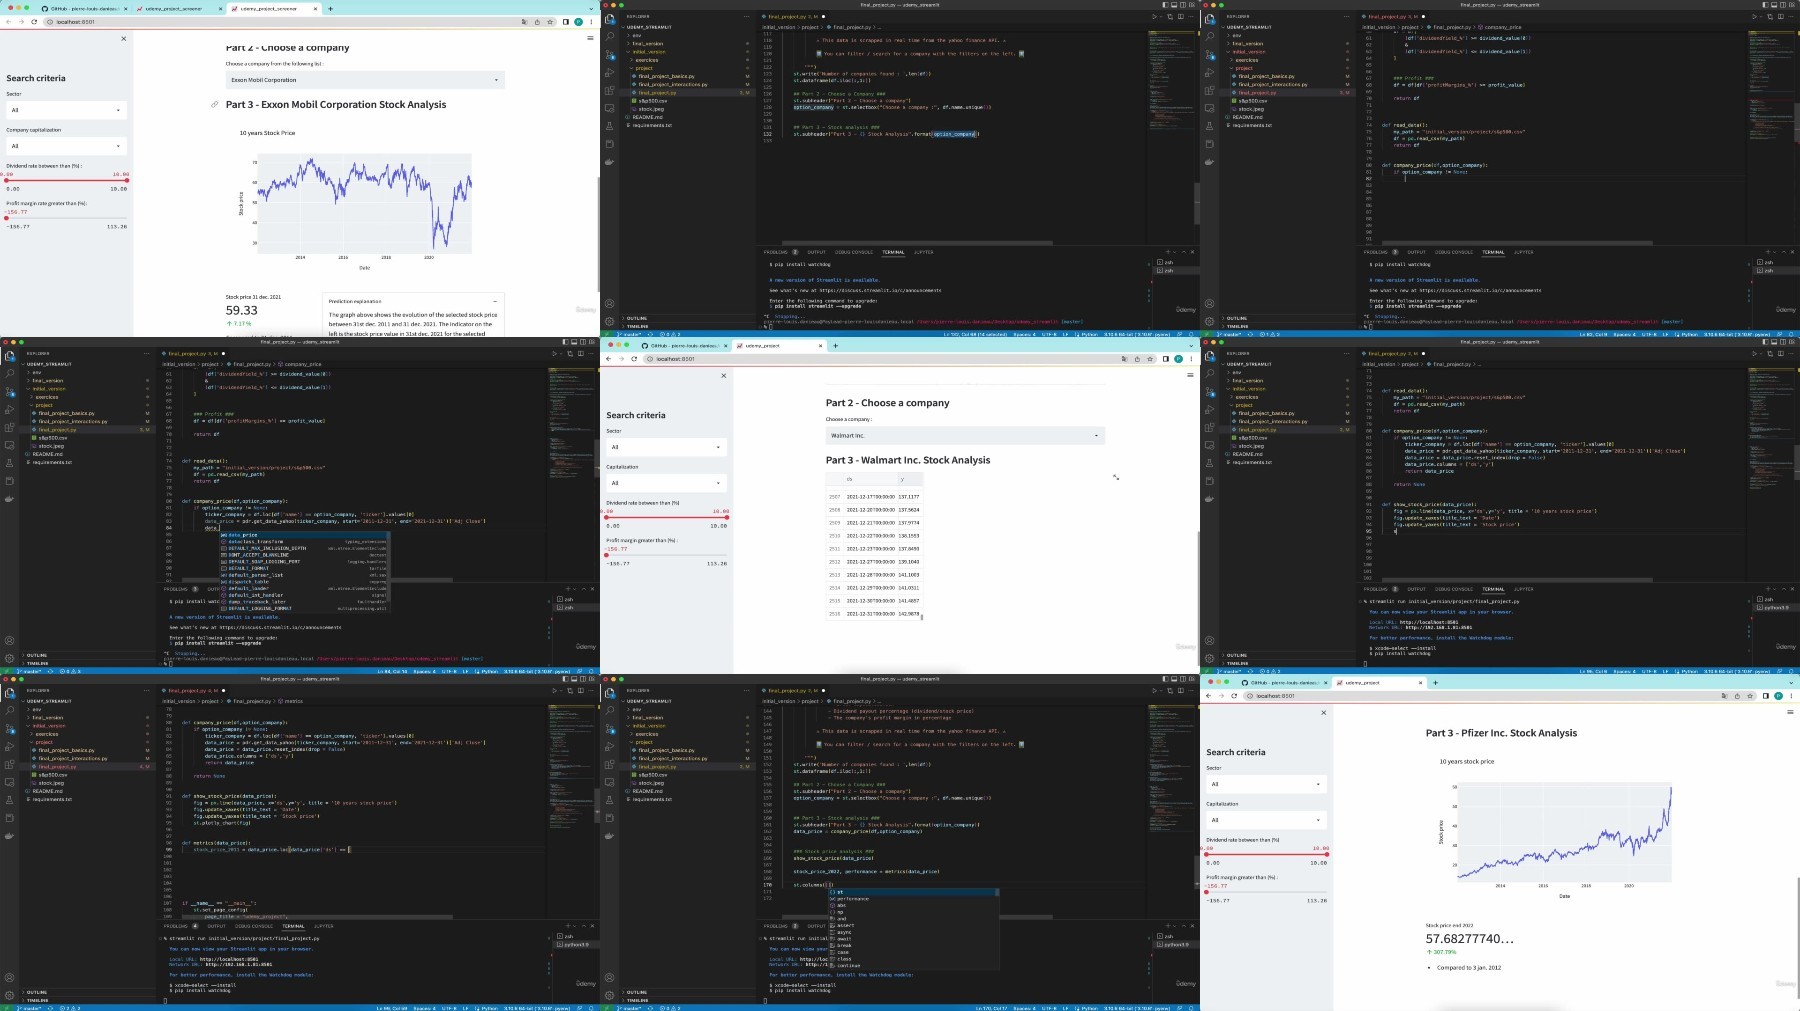This screenshot has height=1011, width=1800.
Task: Click Dividend rate slider right handle on Exxon page
Action: 126,180
